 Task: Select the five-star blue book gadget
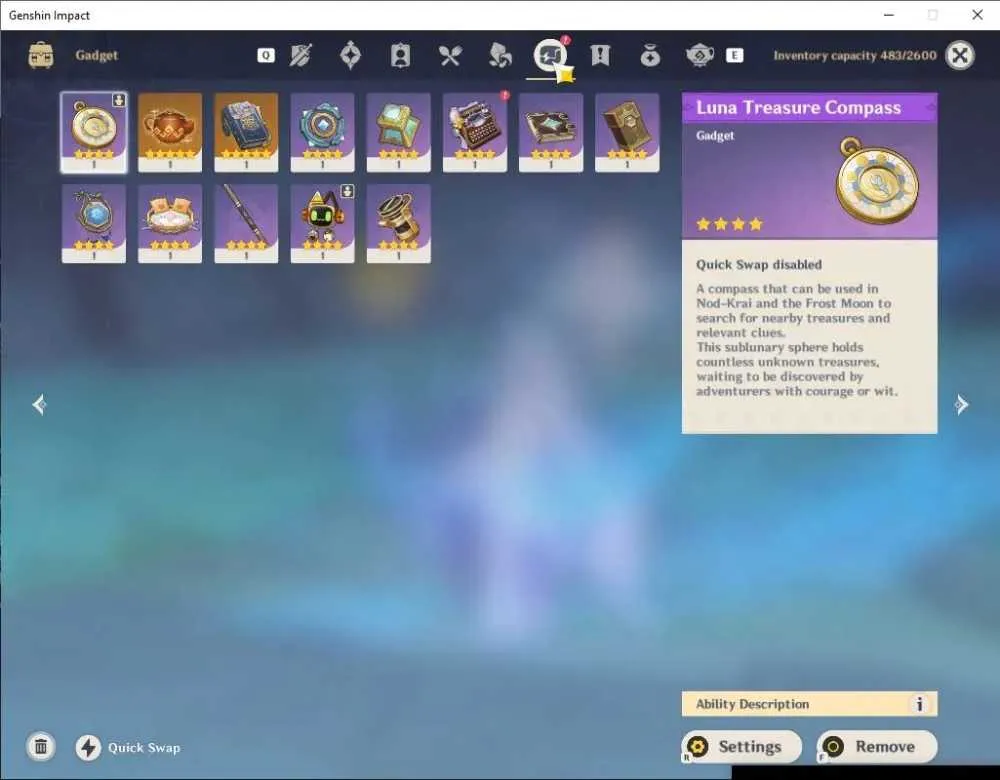[246, 133]
